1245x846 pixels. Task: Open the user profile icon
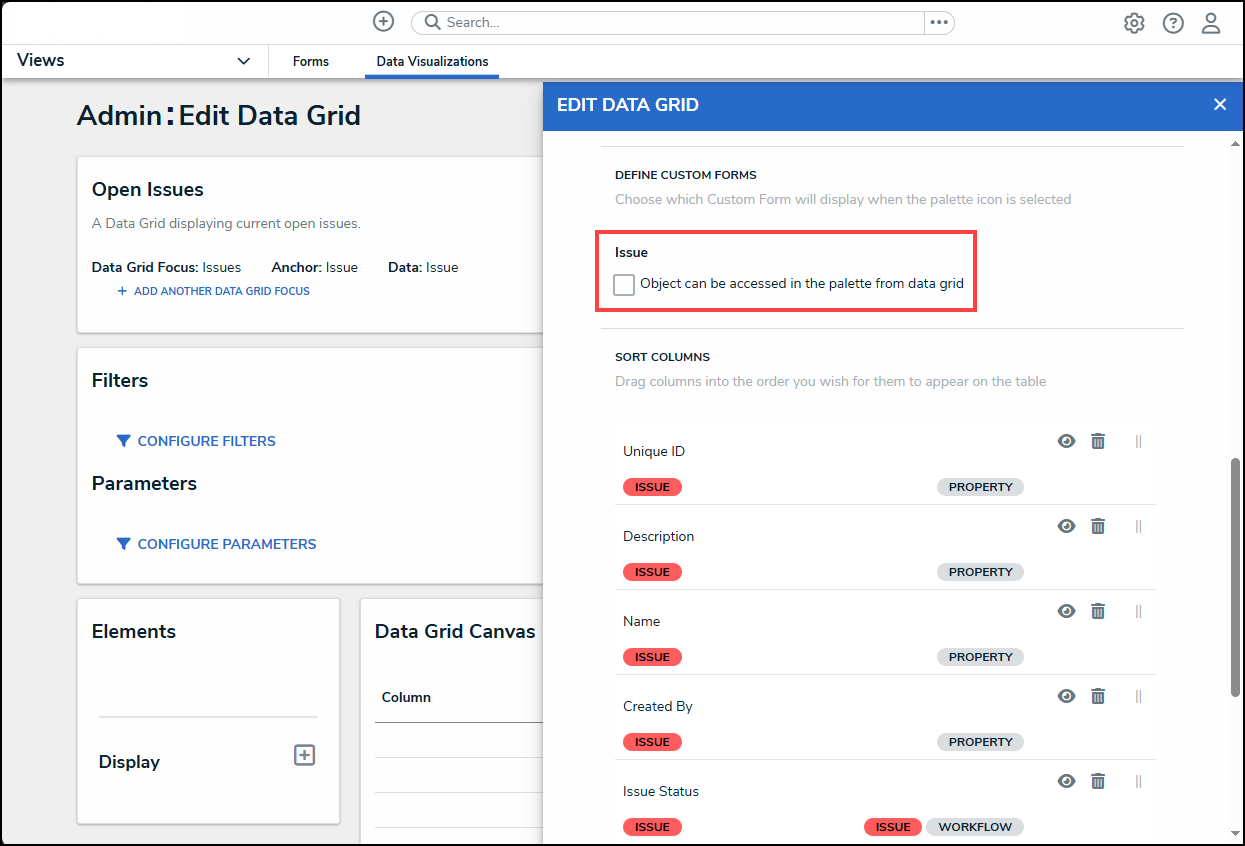point(1211,23)
